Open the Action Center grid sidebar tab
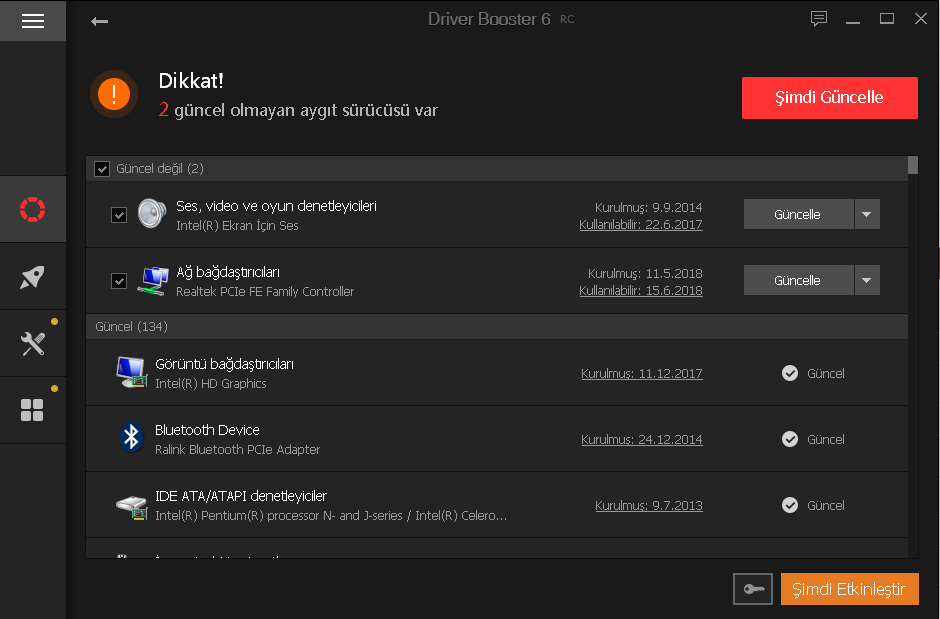940x619 pixels. pyautogui.click(x=33, y=410)
